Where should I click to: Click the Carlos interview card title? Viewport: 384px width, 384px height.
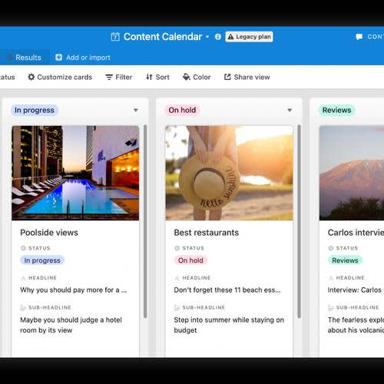click(x=356, y=233)
